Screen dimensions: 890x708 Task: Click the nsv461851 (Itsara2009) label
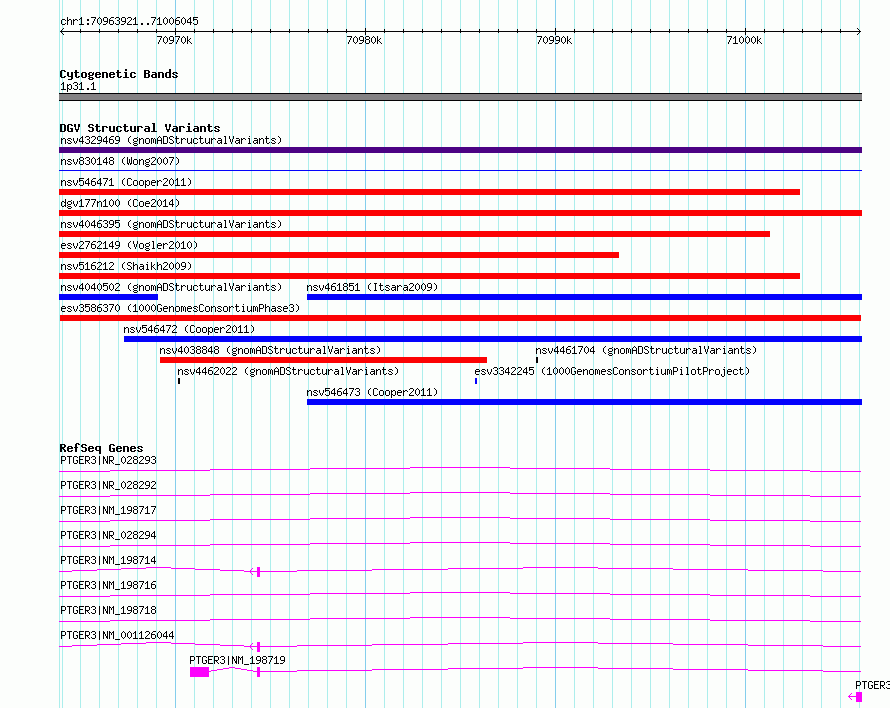372,287
